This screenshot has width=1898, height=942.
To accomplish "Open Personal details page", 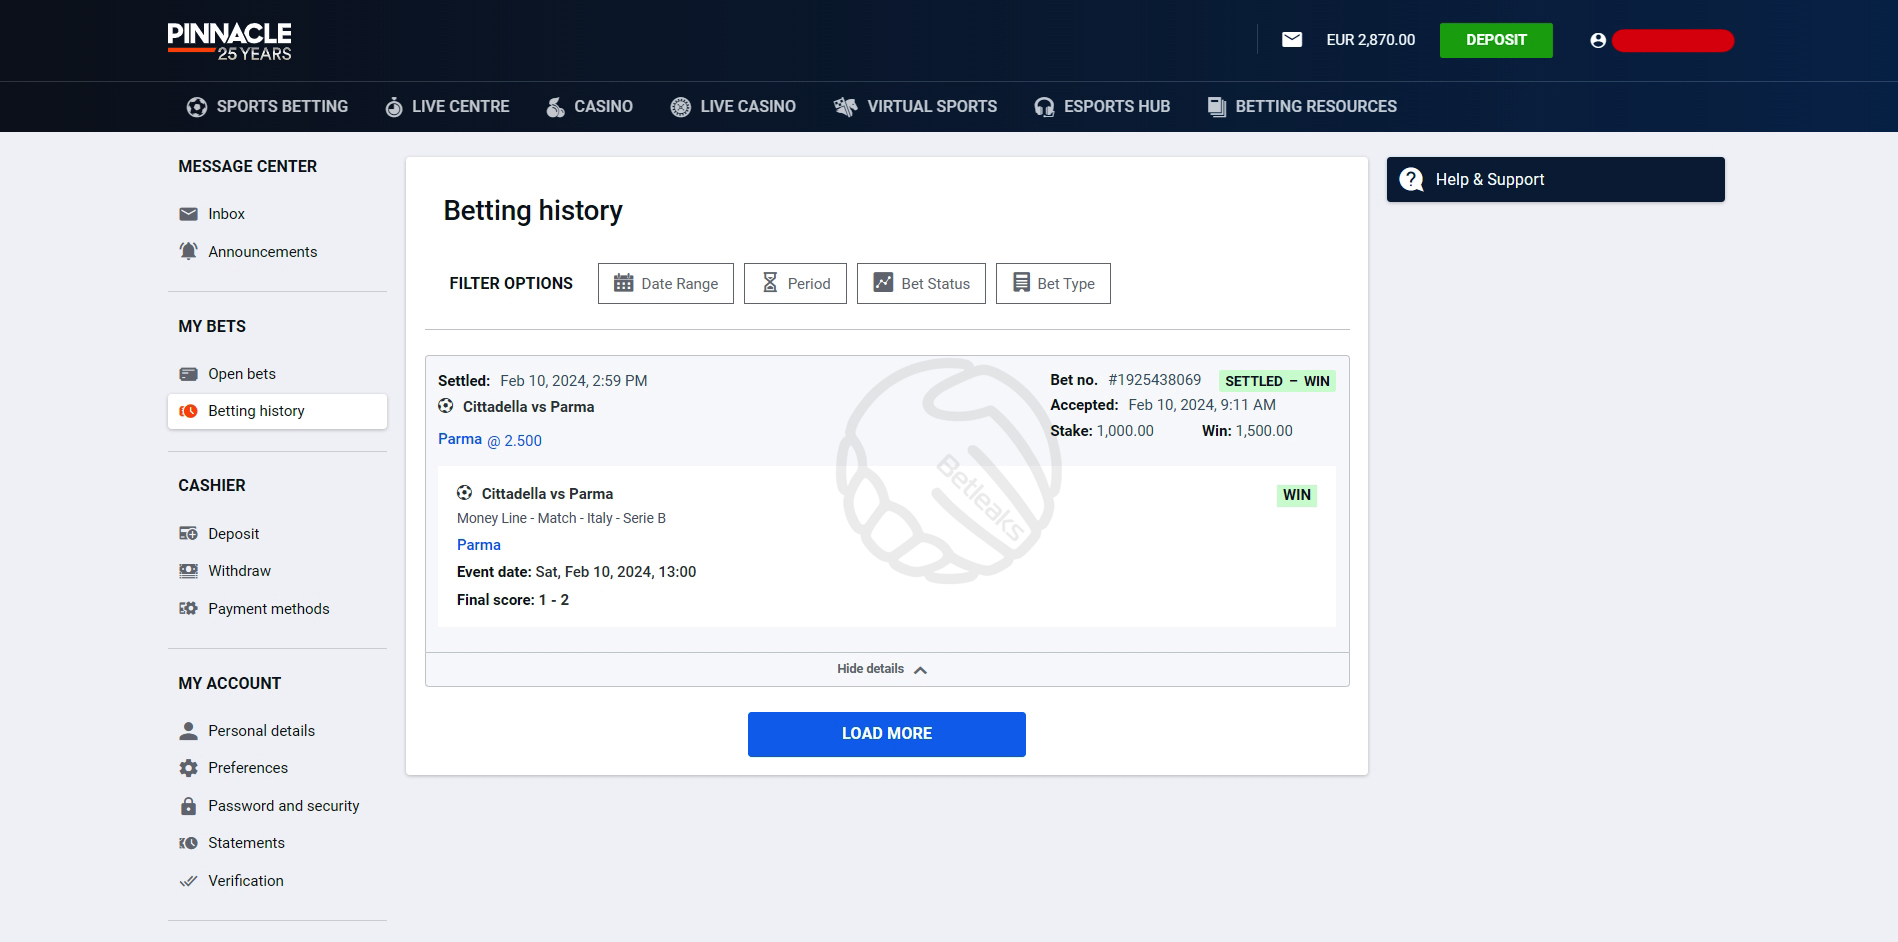I will pyautogui.click(x=261, y=731).
